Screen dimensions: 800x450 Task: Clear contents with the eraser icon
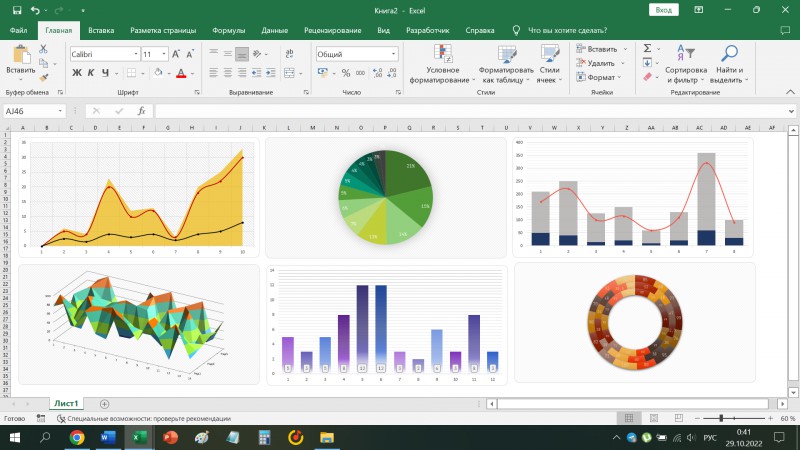(647, 77)
